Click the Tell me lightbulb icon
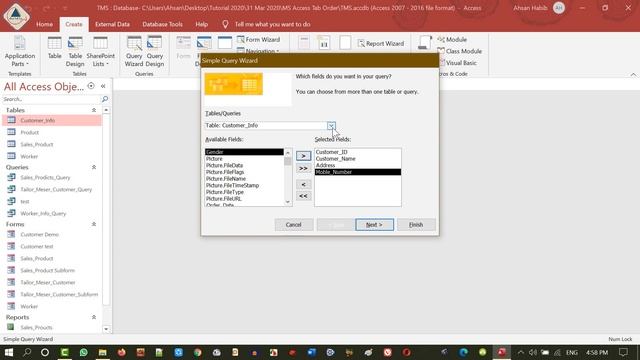Viewport: 640px width, 360px height. click(x=225, y=24)
